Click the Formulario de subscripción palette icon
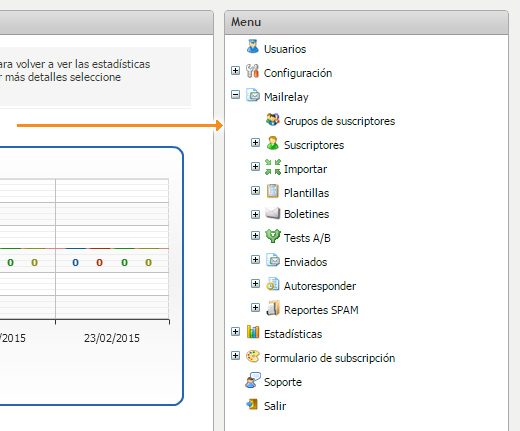Screen dimensions: 520x431 pos(253,356)
